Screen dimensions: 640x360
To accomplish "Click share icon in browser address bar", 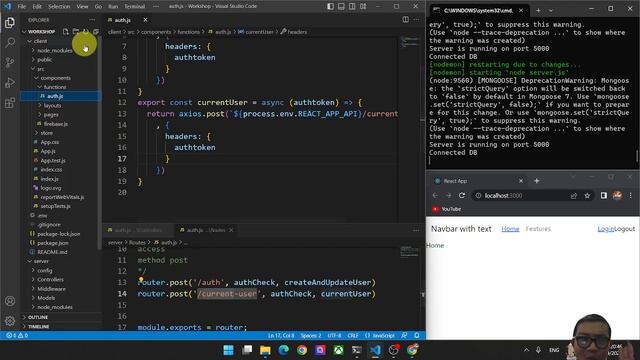I will [x=574, y=196].
